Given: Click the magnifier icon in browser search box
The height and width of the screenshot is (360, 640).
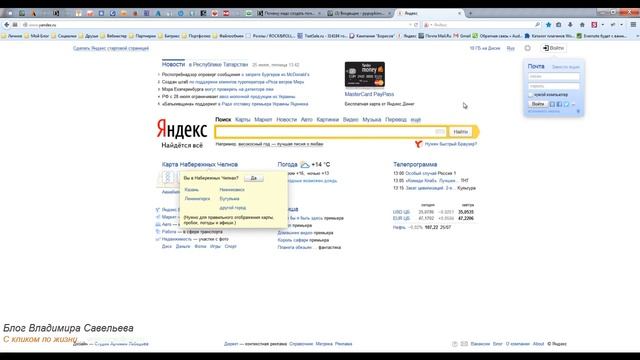Looking at the screenshot, I should [x=537, y=25].
